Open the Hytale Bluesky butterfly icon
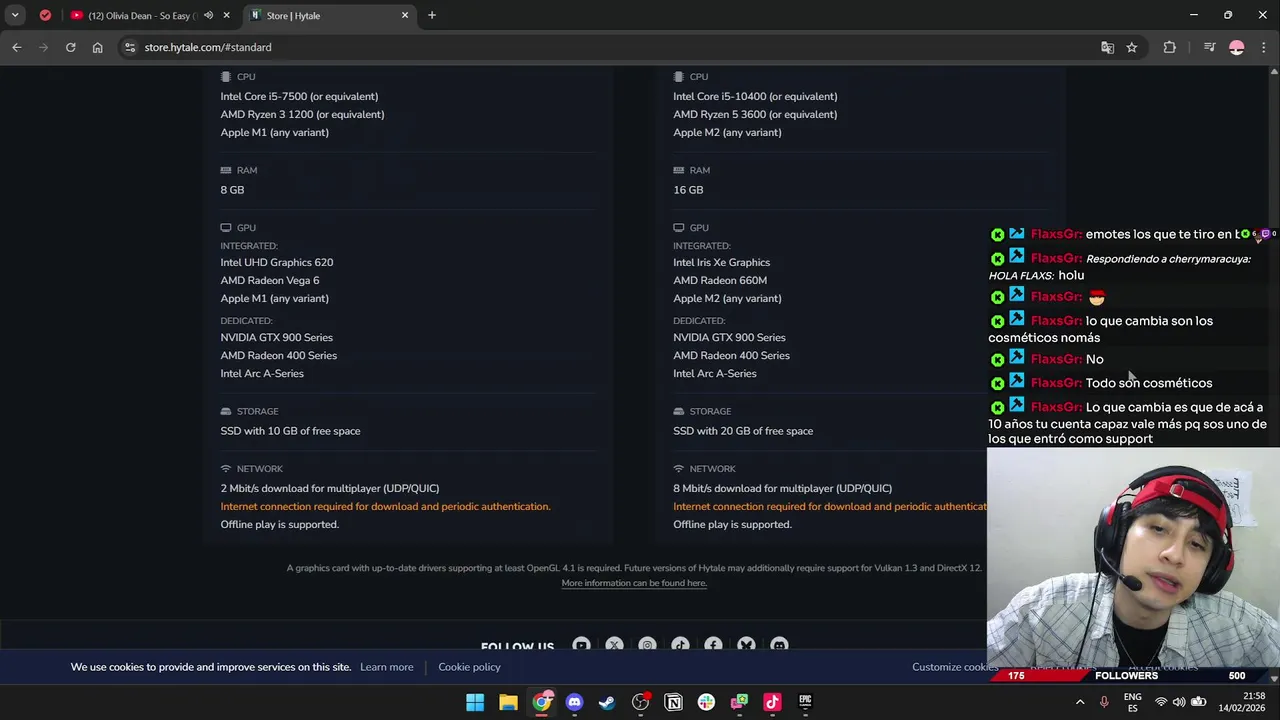The width and height of the screenshot is (1280, 720). point(746,645)
